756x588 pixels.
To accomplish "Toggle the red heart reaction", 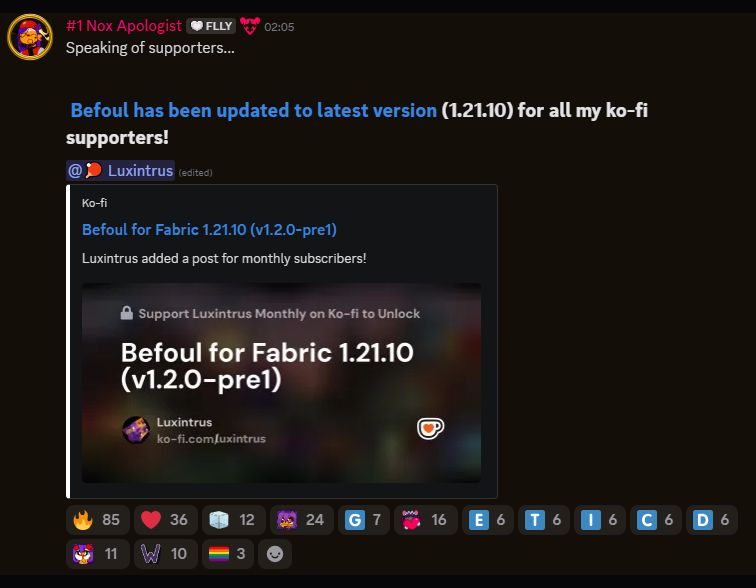I will click(165, 520).
